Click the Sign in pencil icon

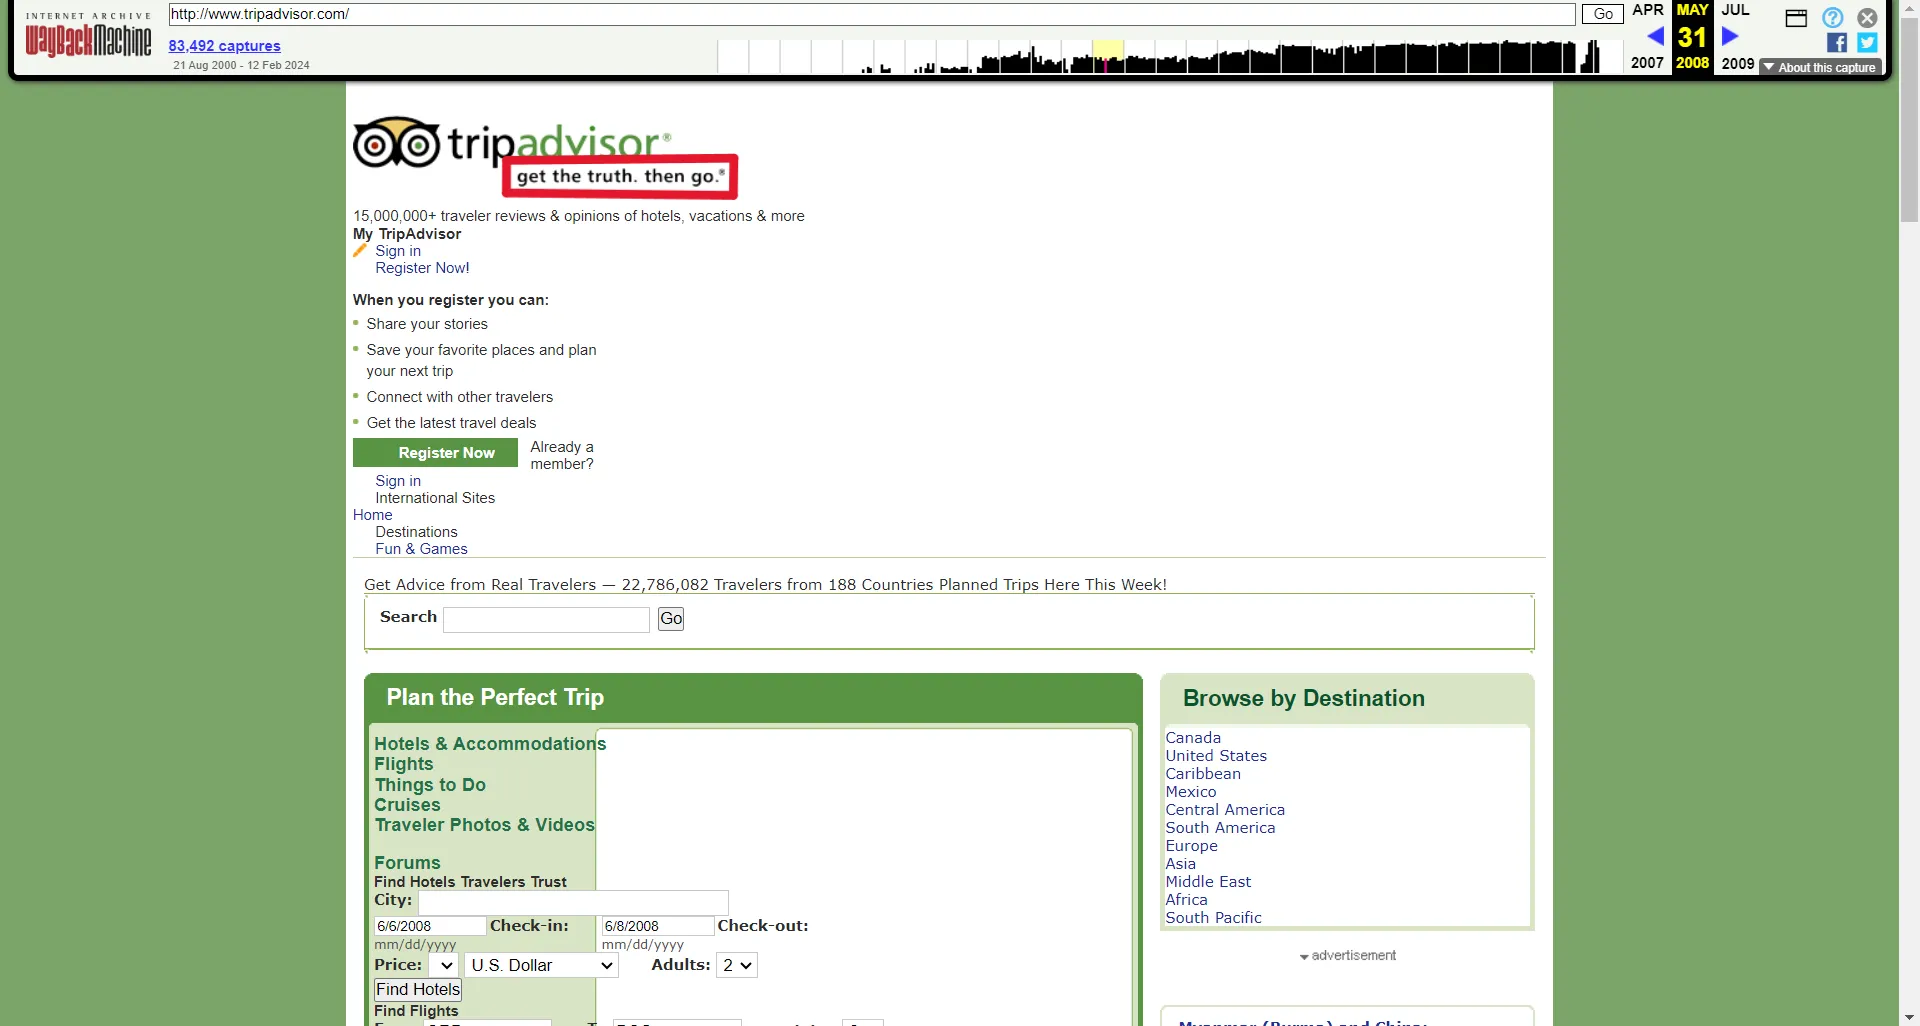[x=360, y=251]
